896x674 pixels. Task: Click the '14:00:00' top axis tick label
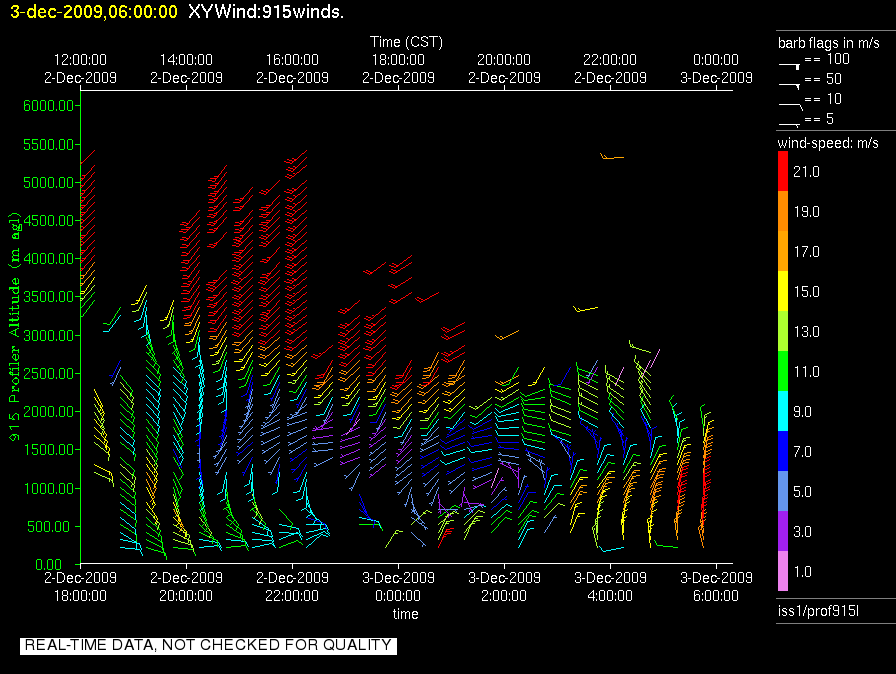tap(186, 60)
